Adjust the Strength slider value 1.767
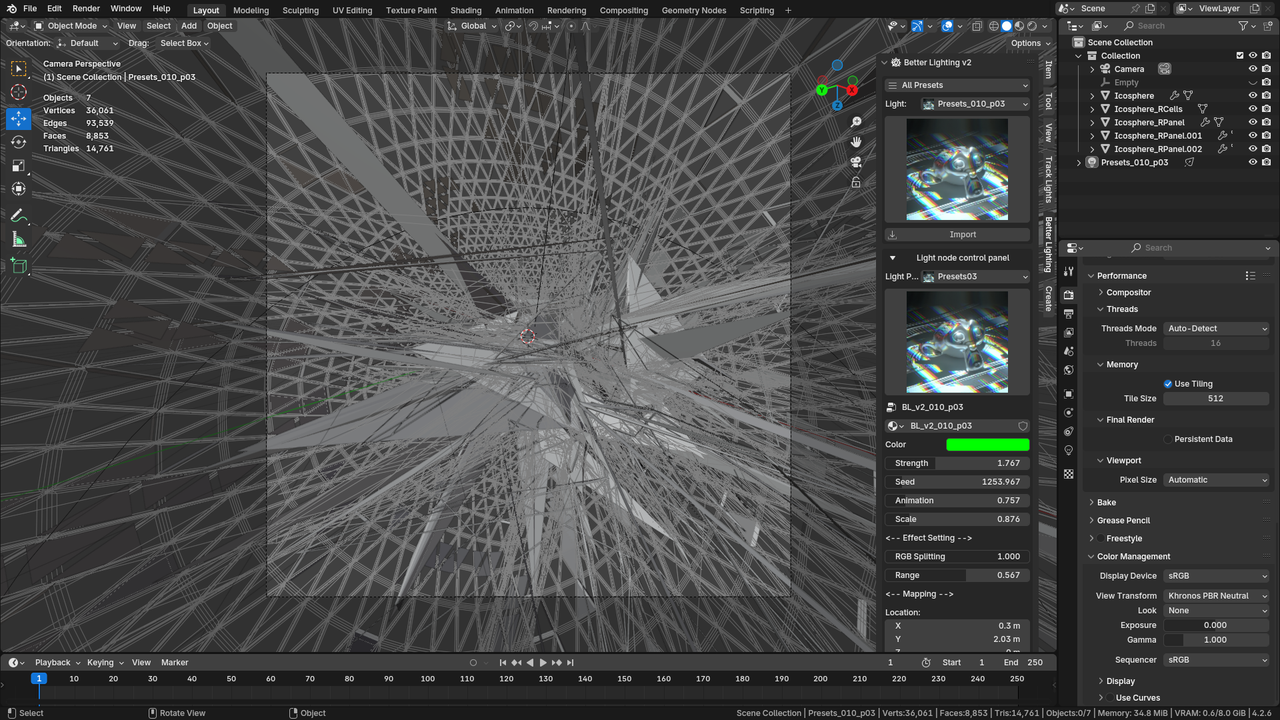The image size is (1280, 720). pyautogui.click(x=957, y=464)
